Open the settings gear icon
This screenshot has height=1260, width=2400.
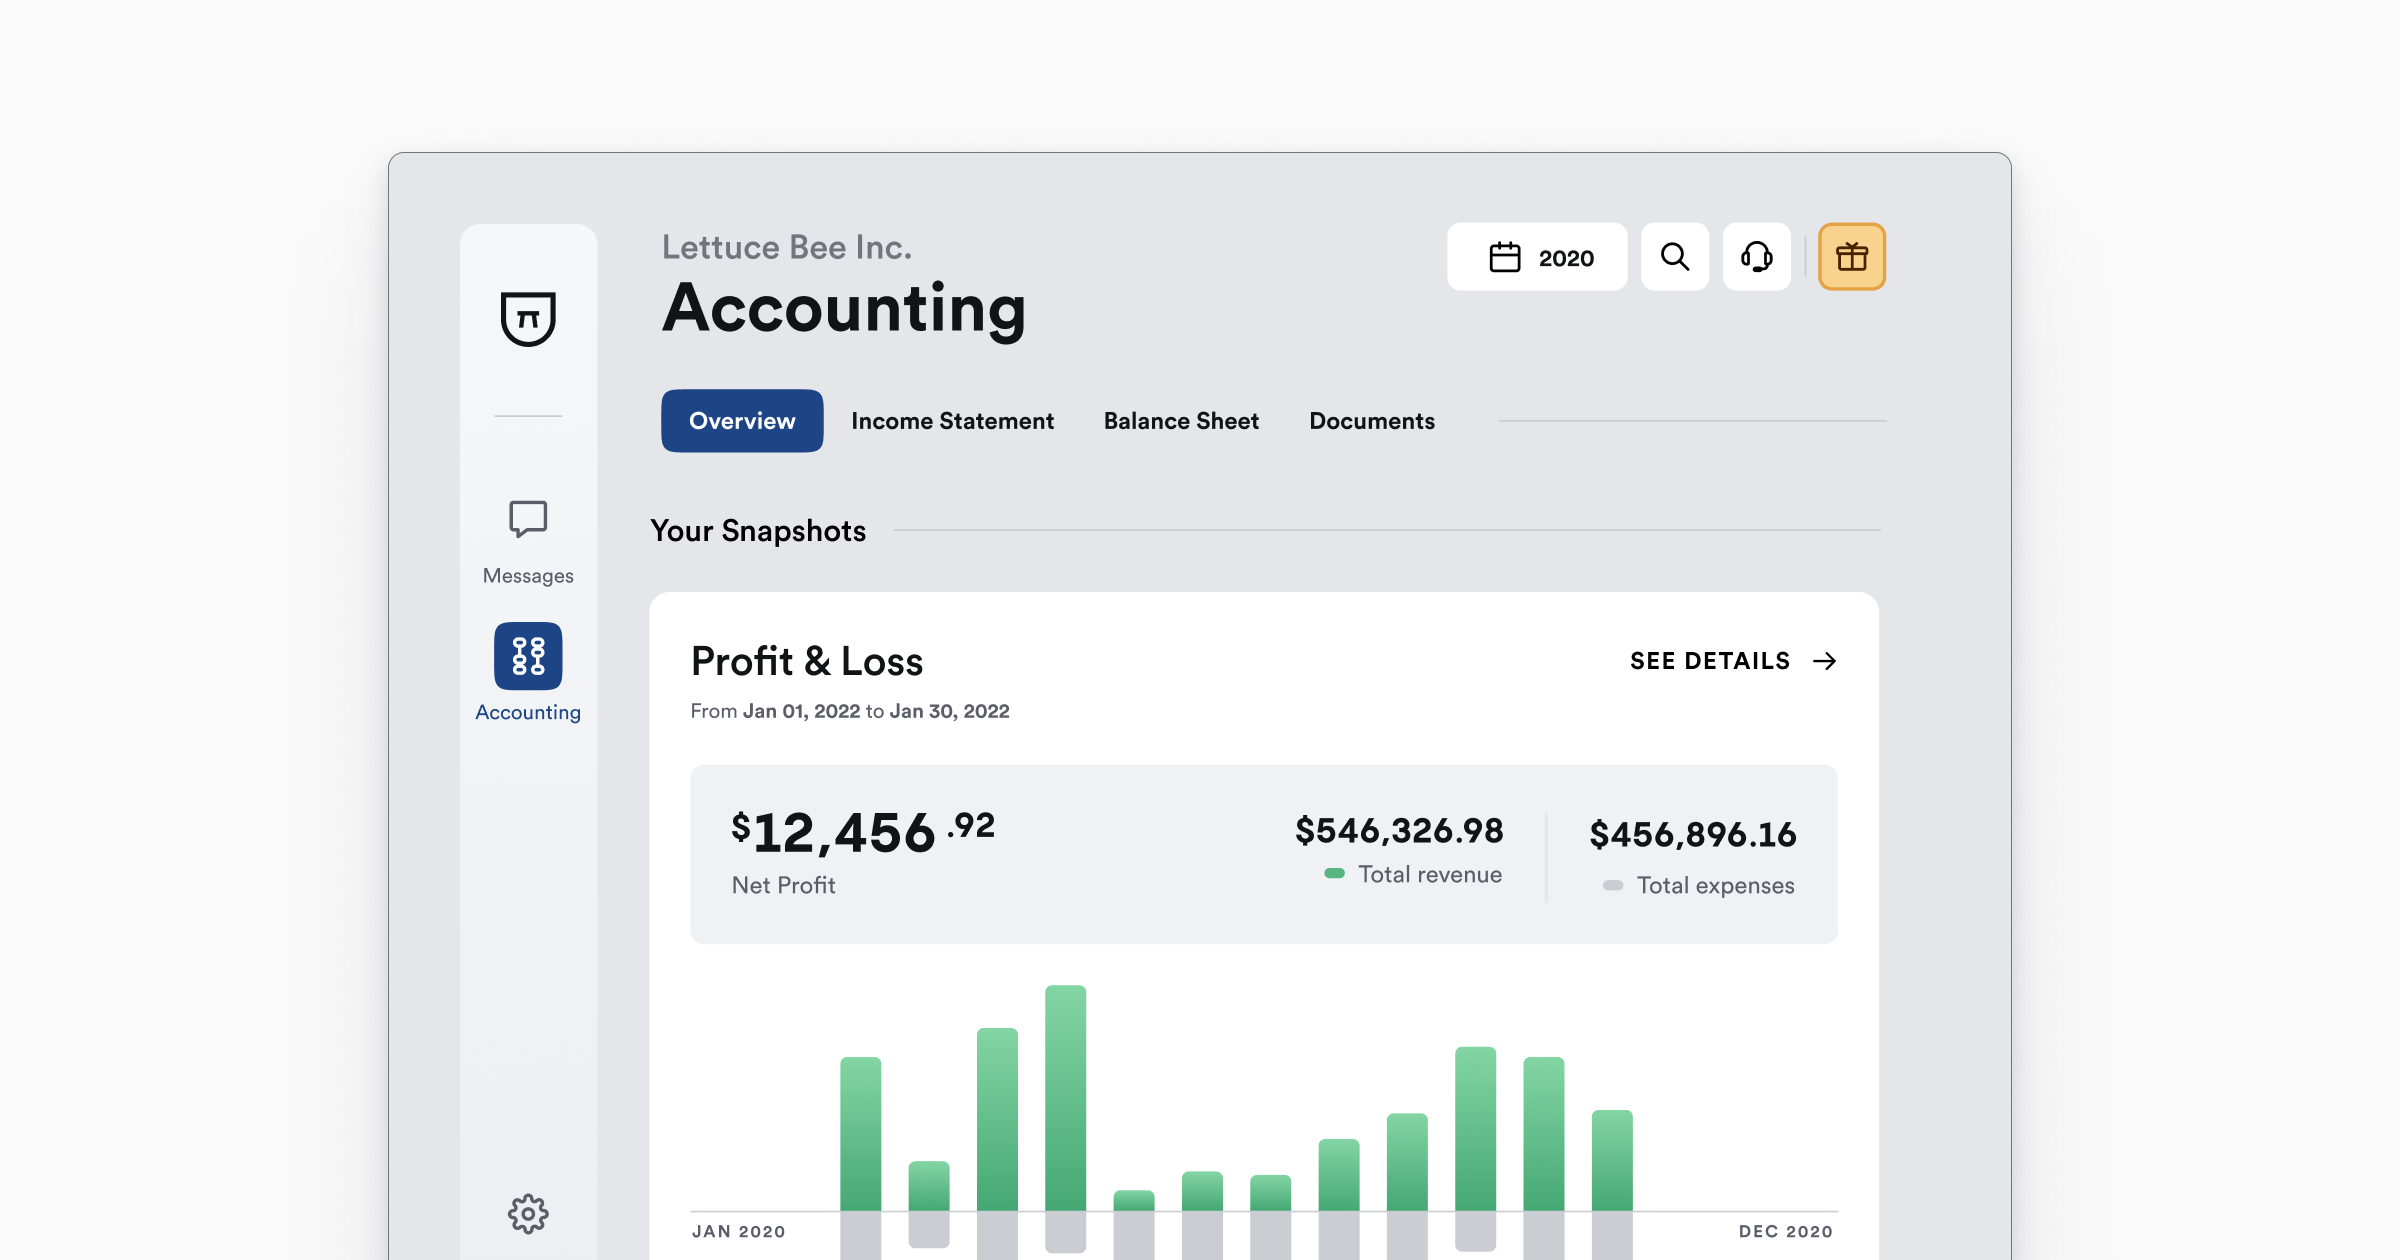pos(528,1214)
